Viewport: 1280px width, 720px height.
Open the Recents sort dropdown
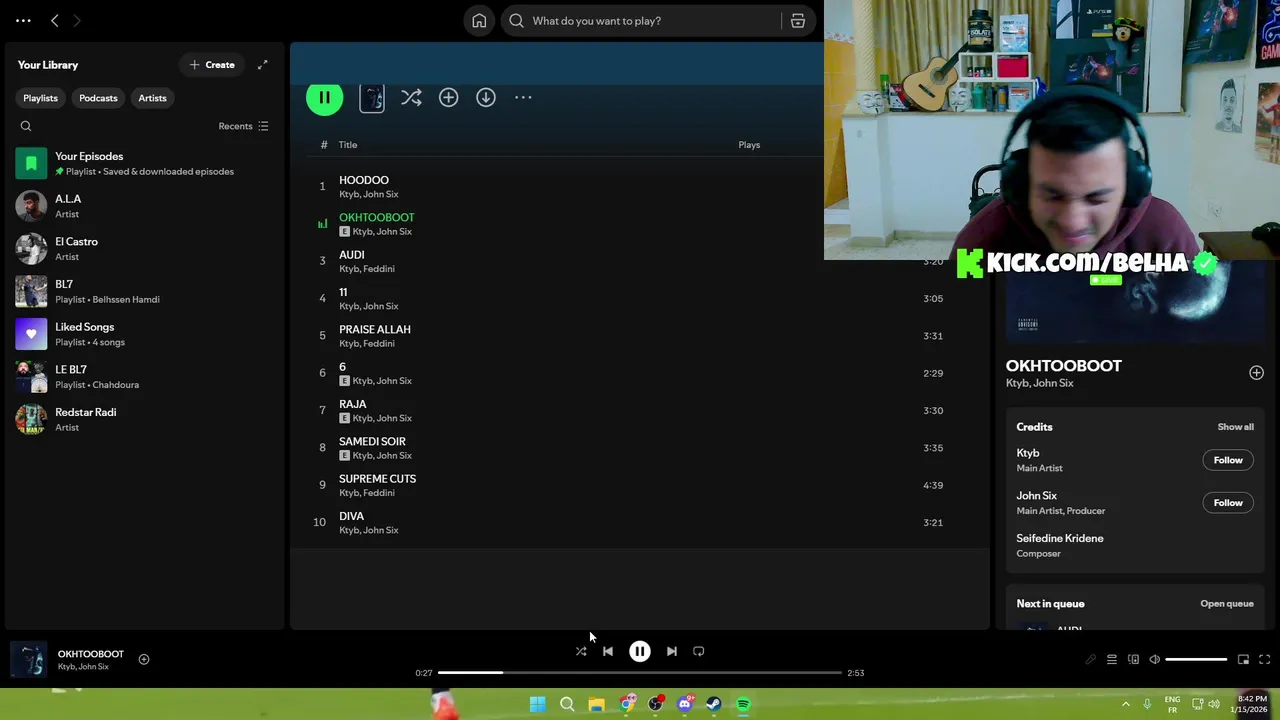click(x=243, y=126)
